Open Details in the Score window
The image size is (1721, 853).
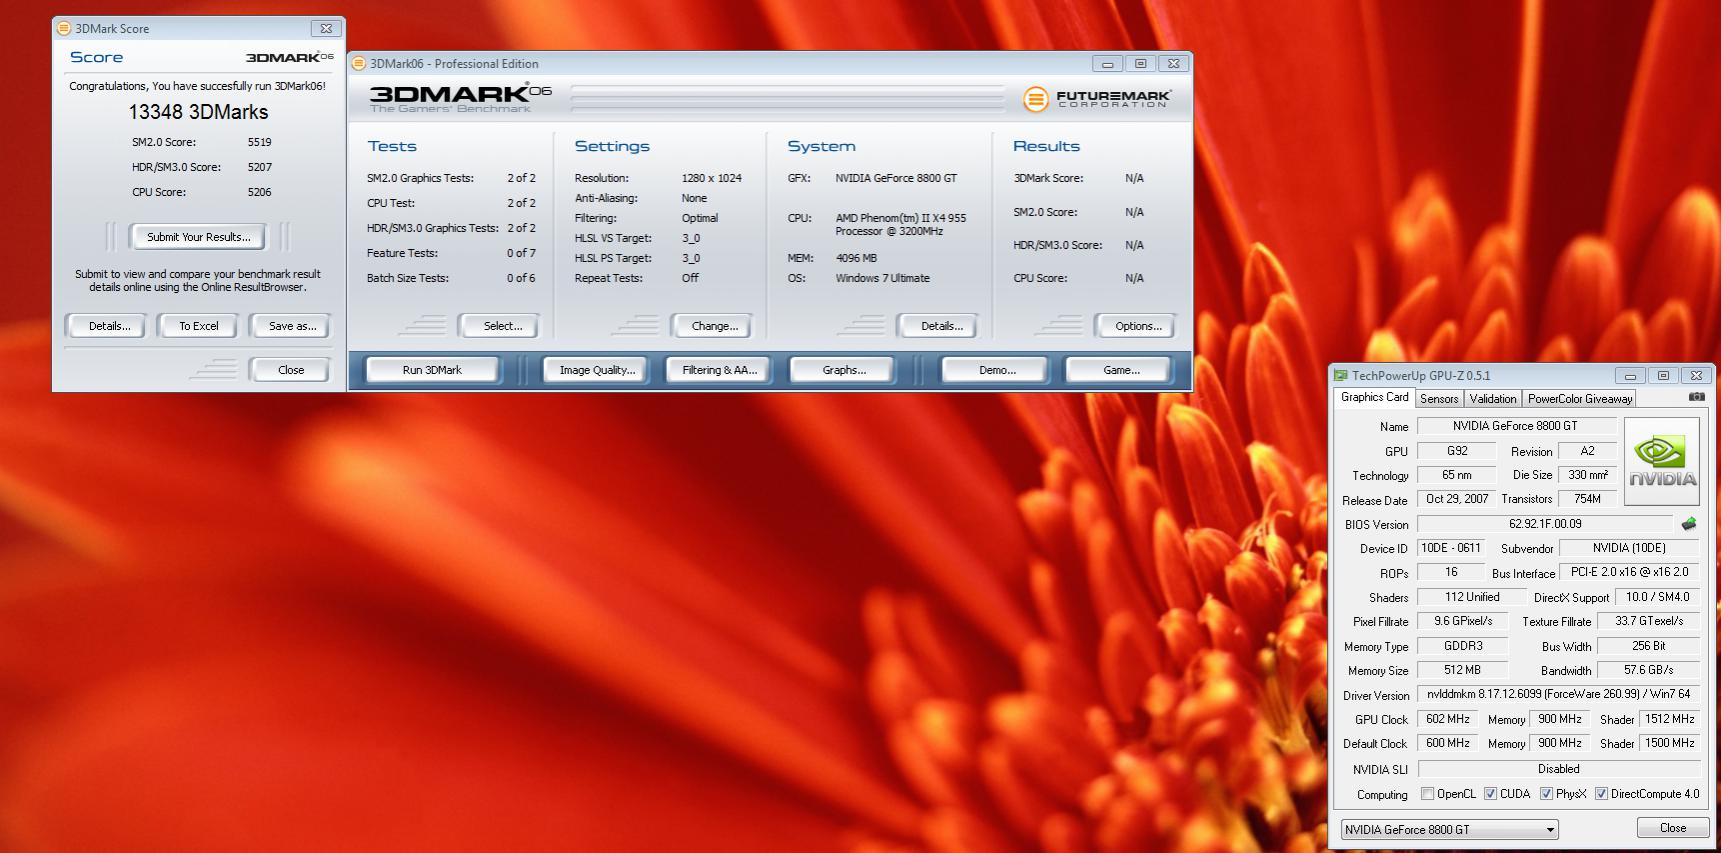click(x=109, y=326)
